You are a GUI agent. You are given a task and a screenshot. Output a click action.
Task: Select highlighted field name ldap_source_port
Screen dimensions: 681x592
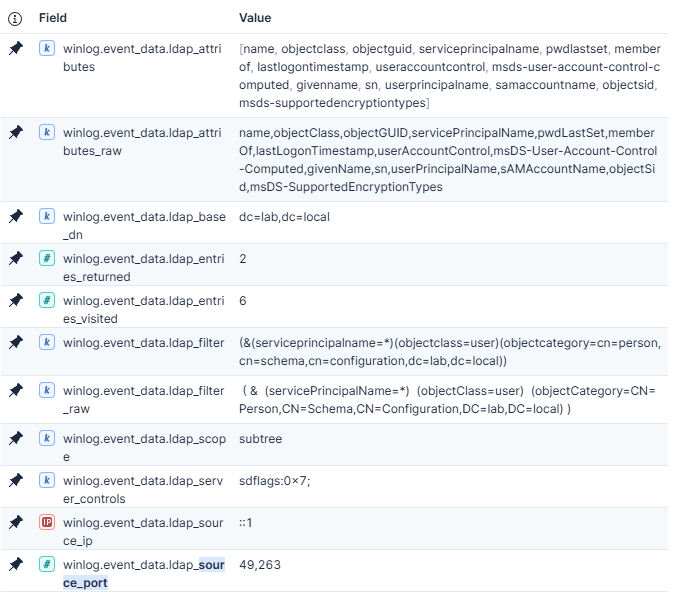[144, 574]
